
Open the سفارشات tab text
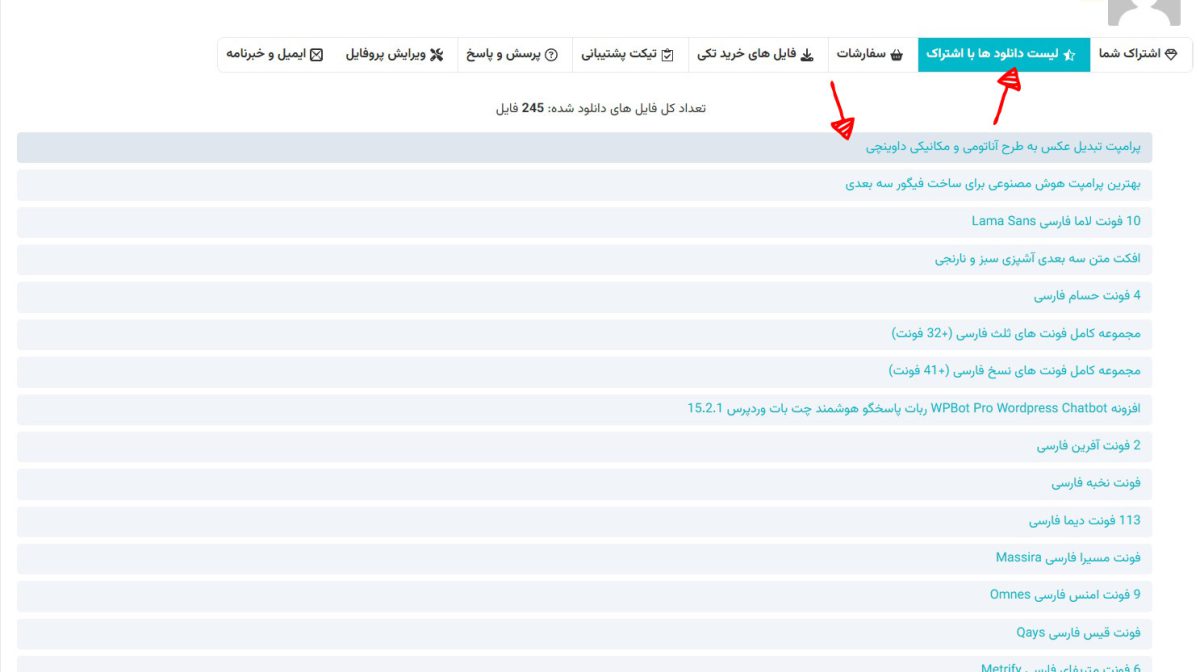pyautogui.click(x=861, y=54)
